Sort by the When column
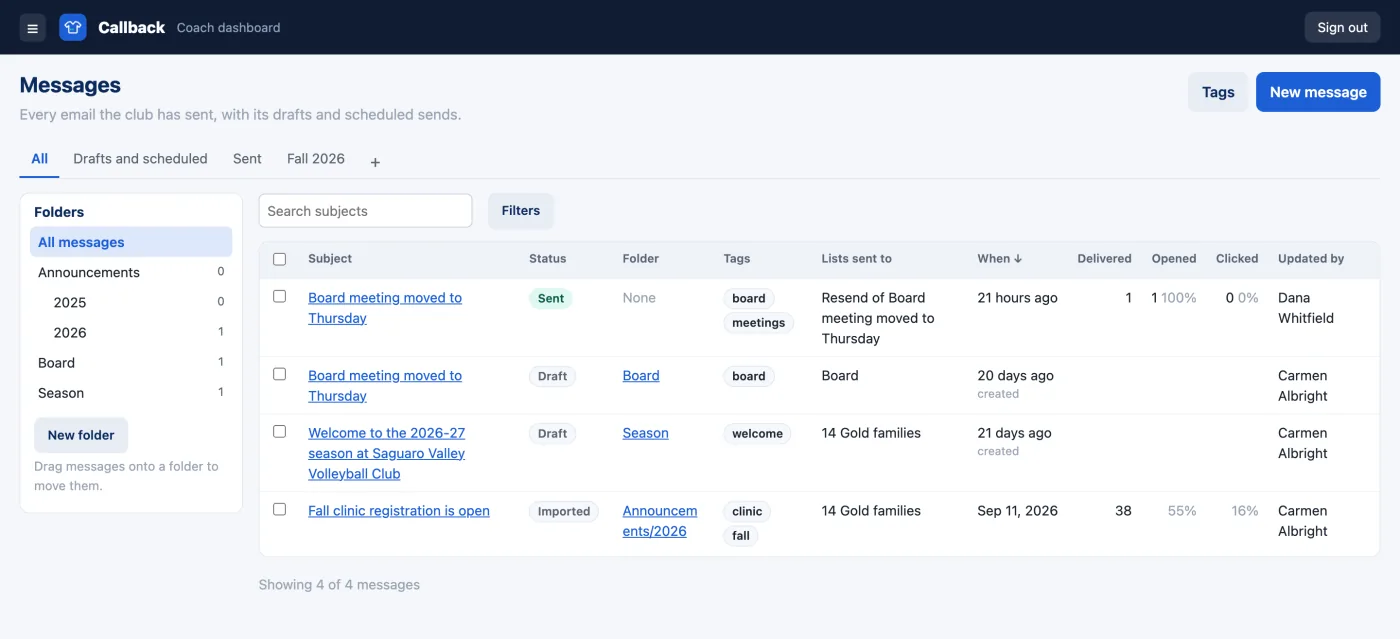The width and height of the screenshot is (1400, 639). (999, 258)
